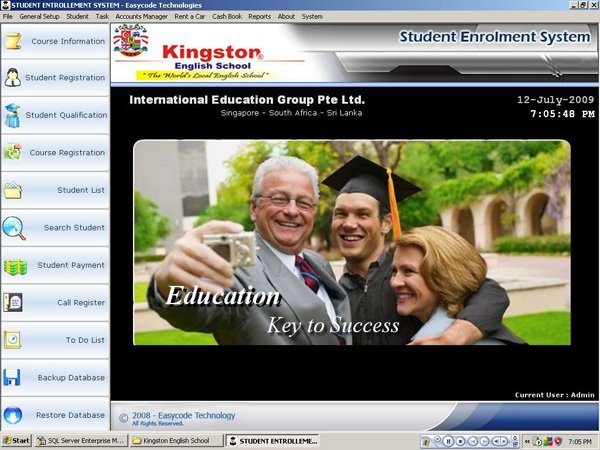The height and width of the screenshot is (450, 600).
Task: Open the Course Information module
Action: coord(54,41)
